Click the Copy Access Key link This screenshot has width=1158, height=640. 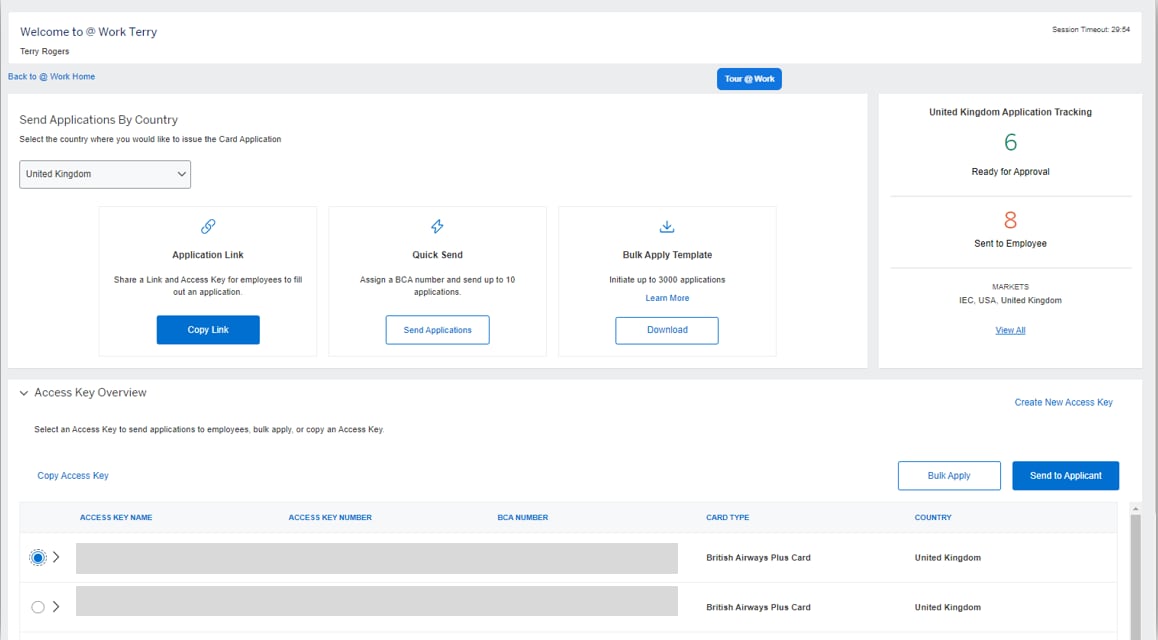click(x=73, y=475)
